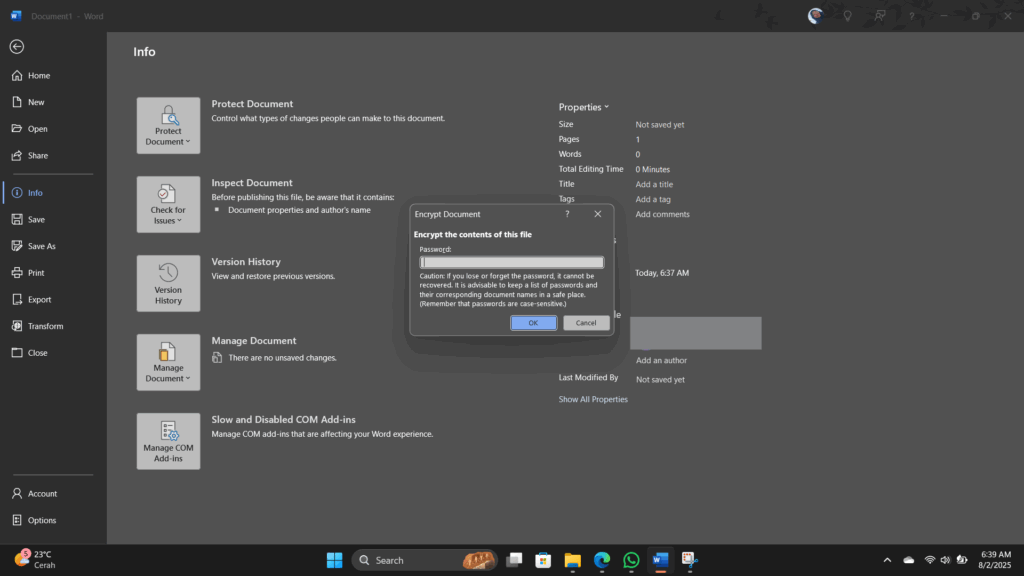Image resolution: width=1024 pixels, height=576 pixels.
Task: Click the Save disk icon
Action: [17, 219]
